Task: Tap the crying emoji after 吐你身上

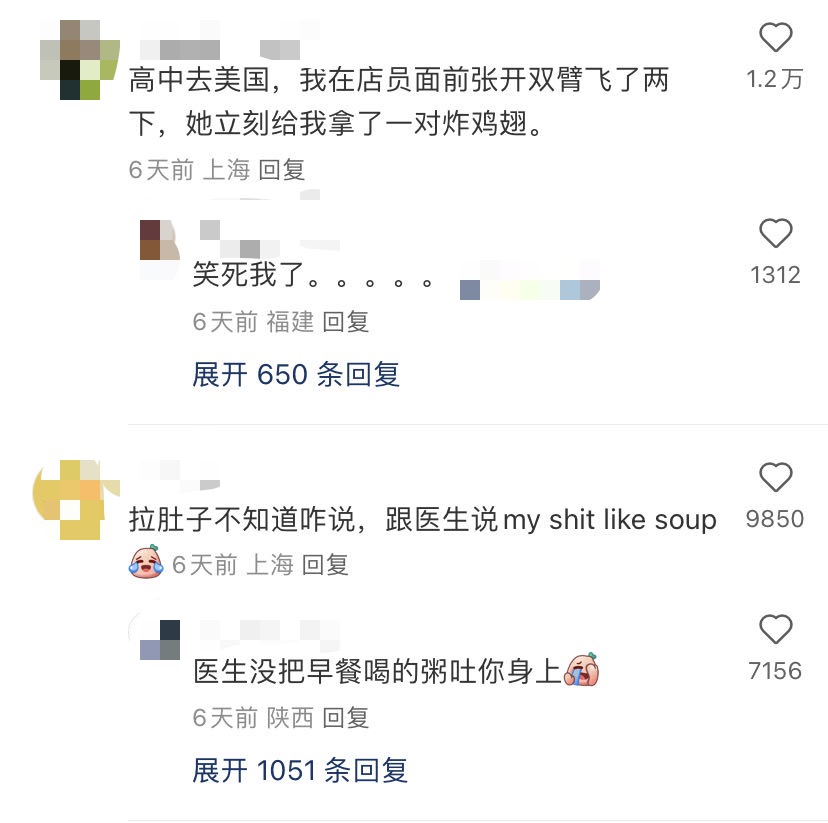Action: click(x=581, y=670)
